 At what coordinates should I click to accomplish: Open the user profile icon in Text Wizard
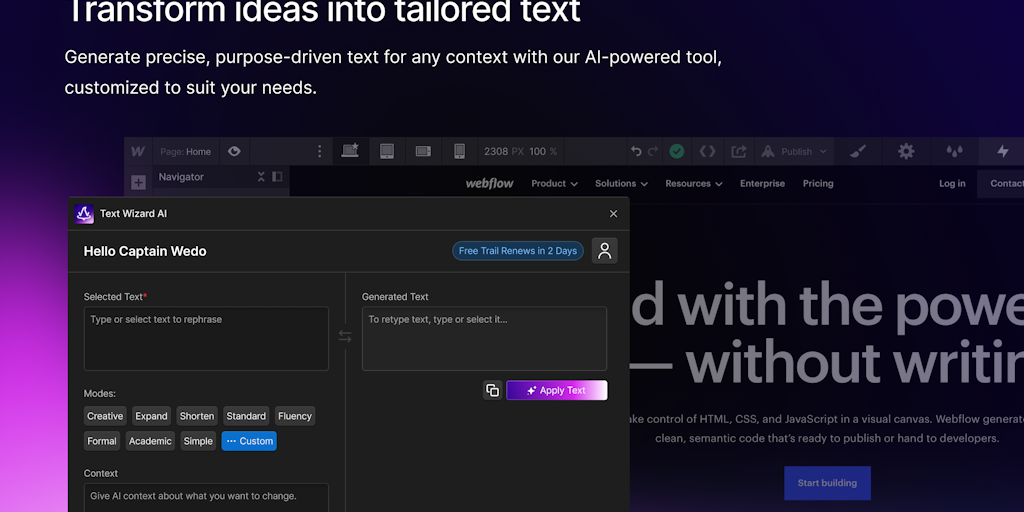tap(604, 251)
